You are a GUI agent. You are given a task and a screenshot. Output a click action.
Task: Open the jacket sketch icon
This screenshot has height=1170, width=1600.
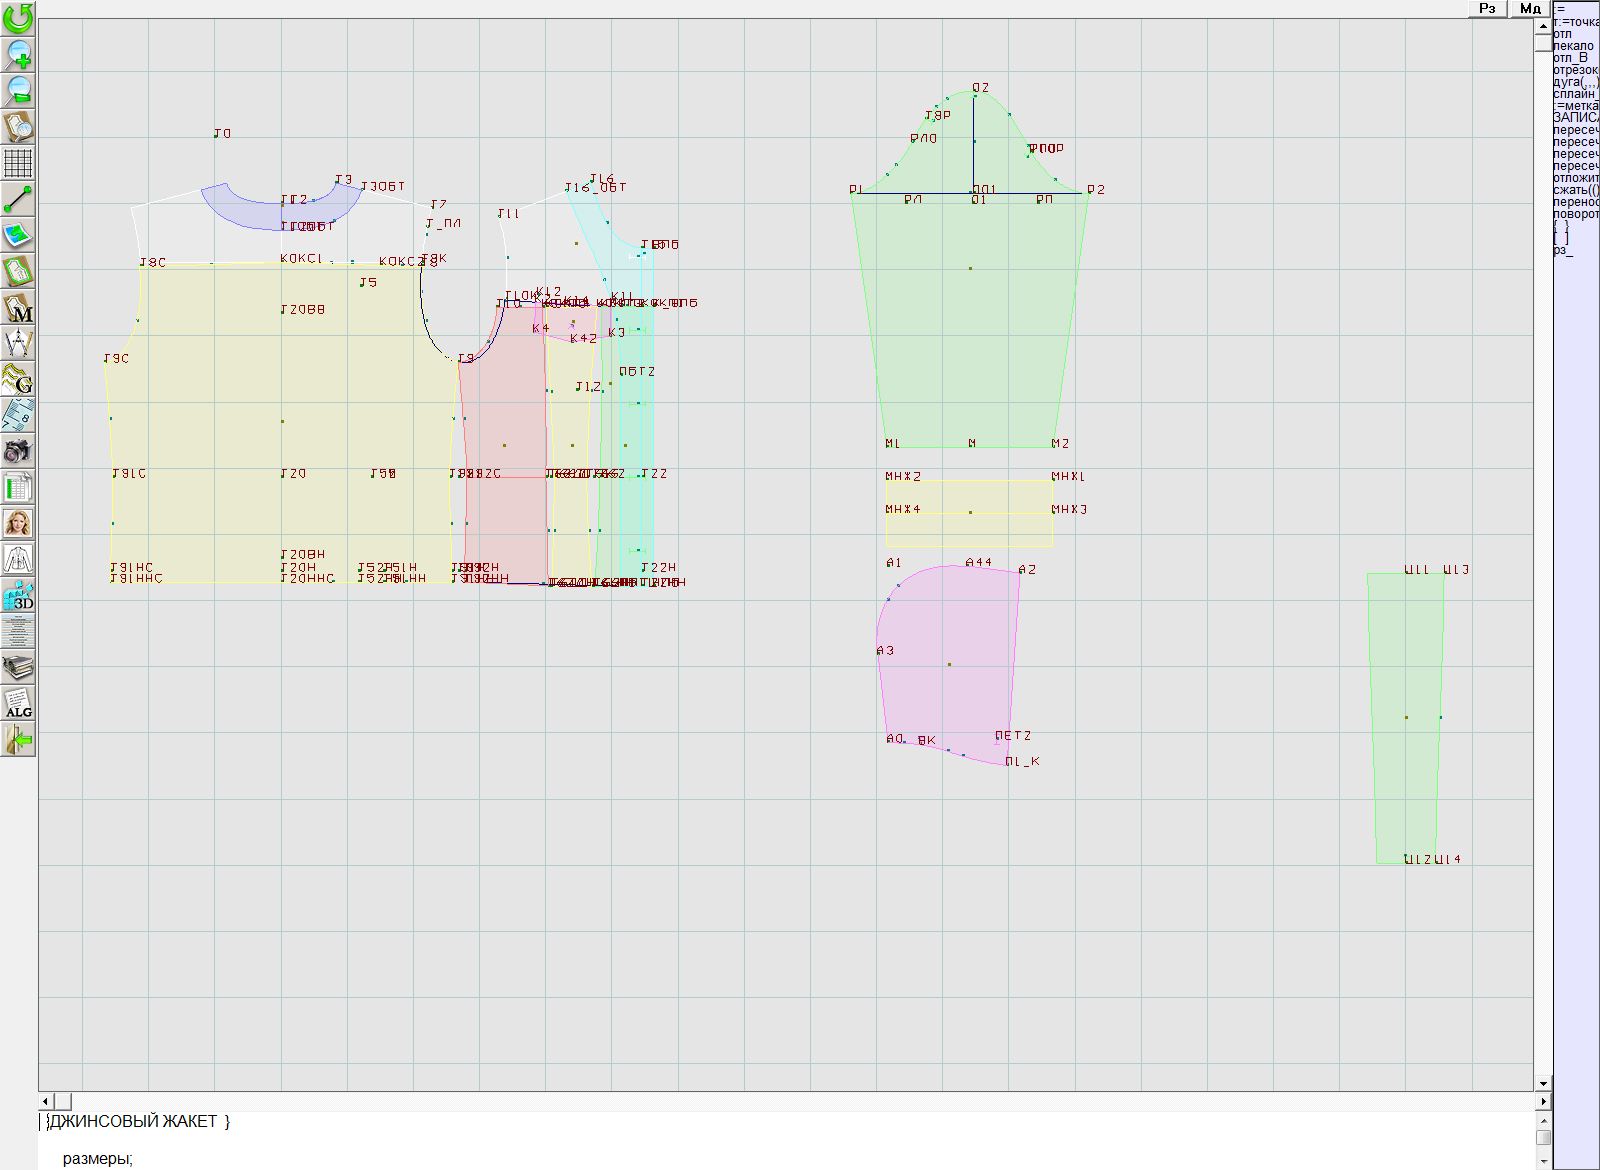tap(18, 559)
